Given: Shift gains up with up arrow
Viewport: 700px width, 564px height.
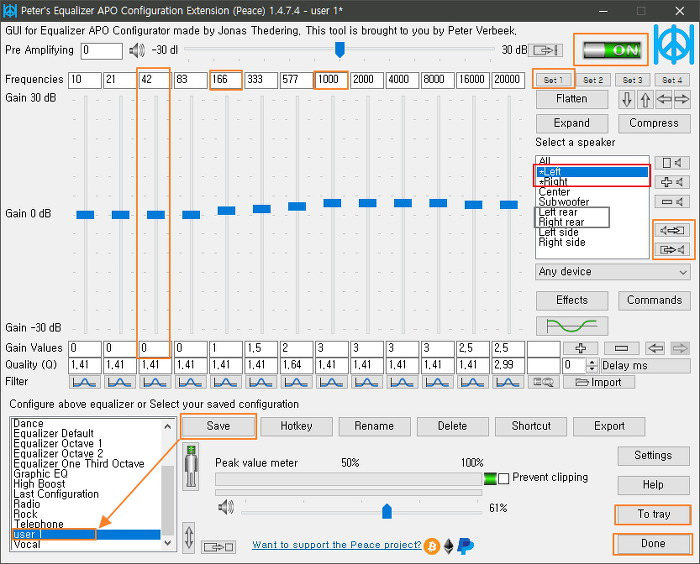Looking at the screenshot, I should 645,99.
